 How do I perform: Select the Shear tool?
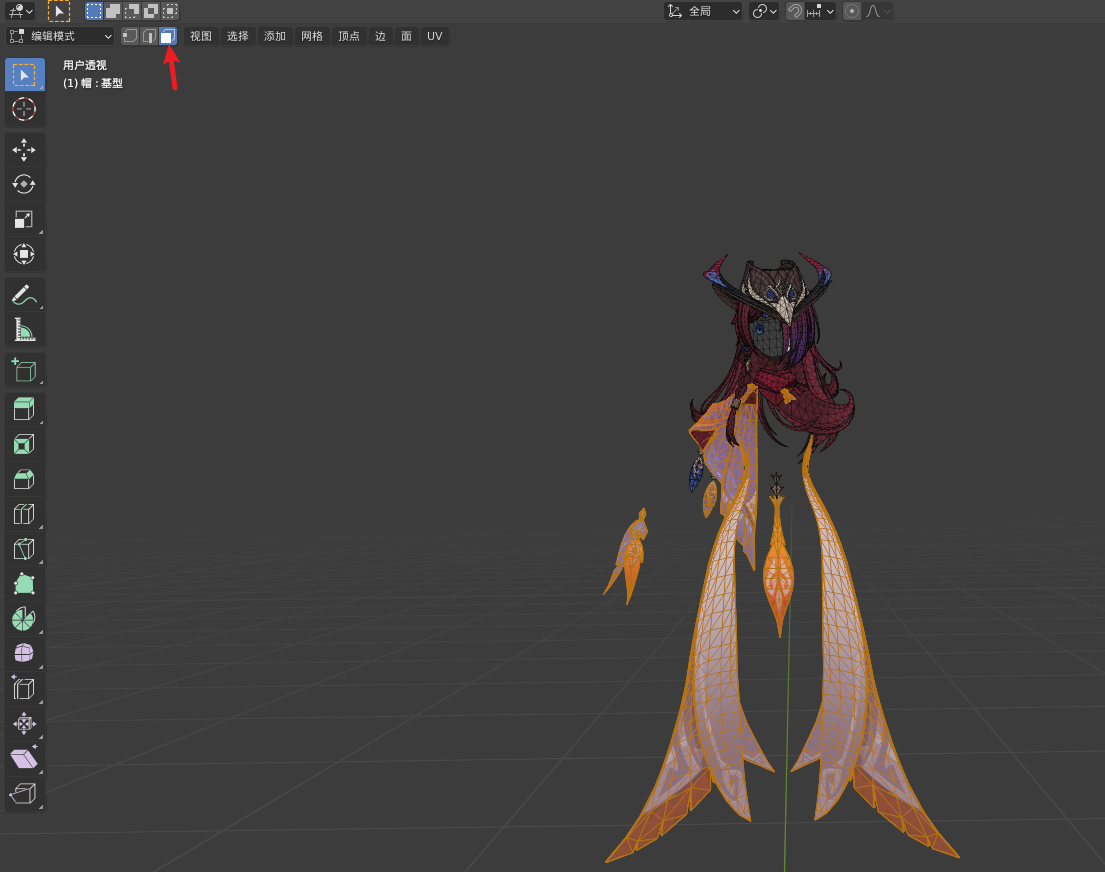[x=25, y=758]
